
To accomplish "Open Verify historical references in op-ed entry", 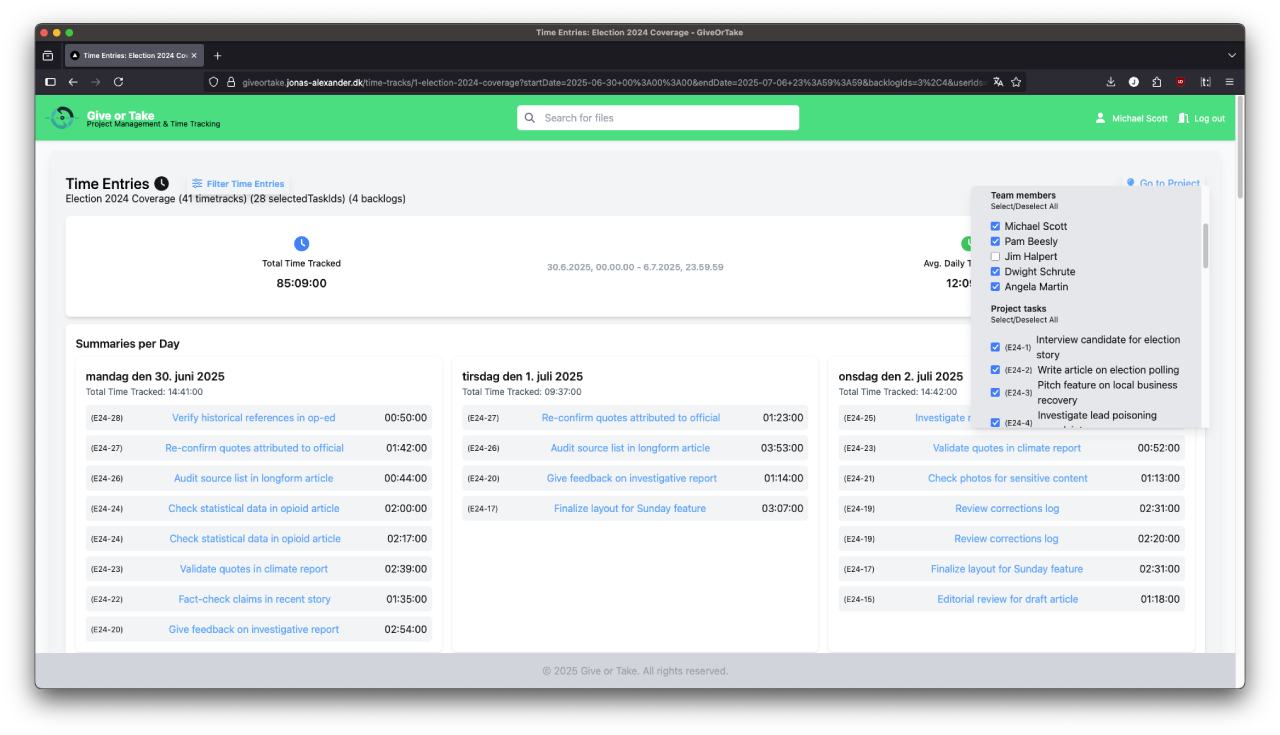I will pyautogui.click(x=253, y=418).
